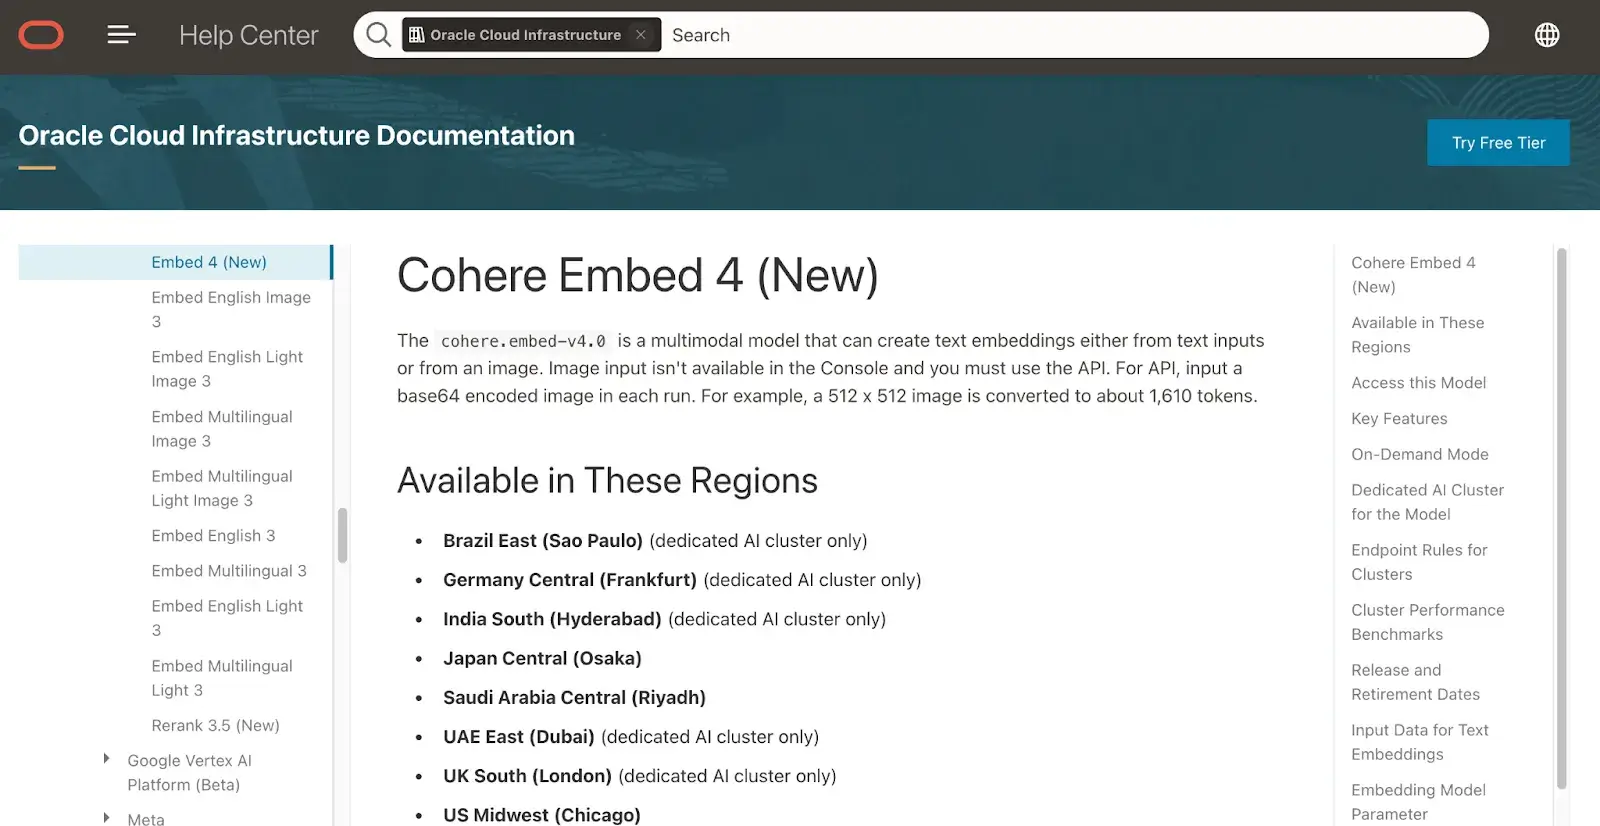
Task: Go to Cluster Performance Benchmarks section
Action: click(x=1427, y=622)
